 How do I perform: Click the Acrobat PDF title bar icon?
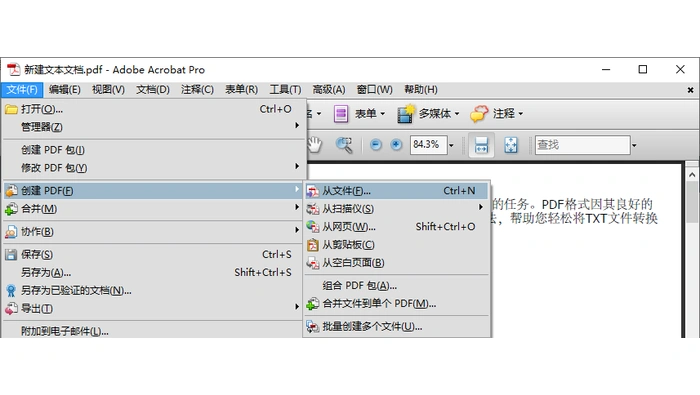pyautogui.click(x=14, y=70)
